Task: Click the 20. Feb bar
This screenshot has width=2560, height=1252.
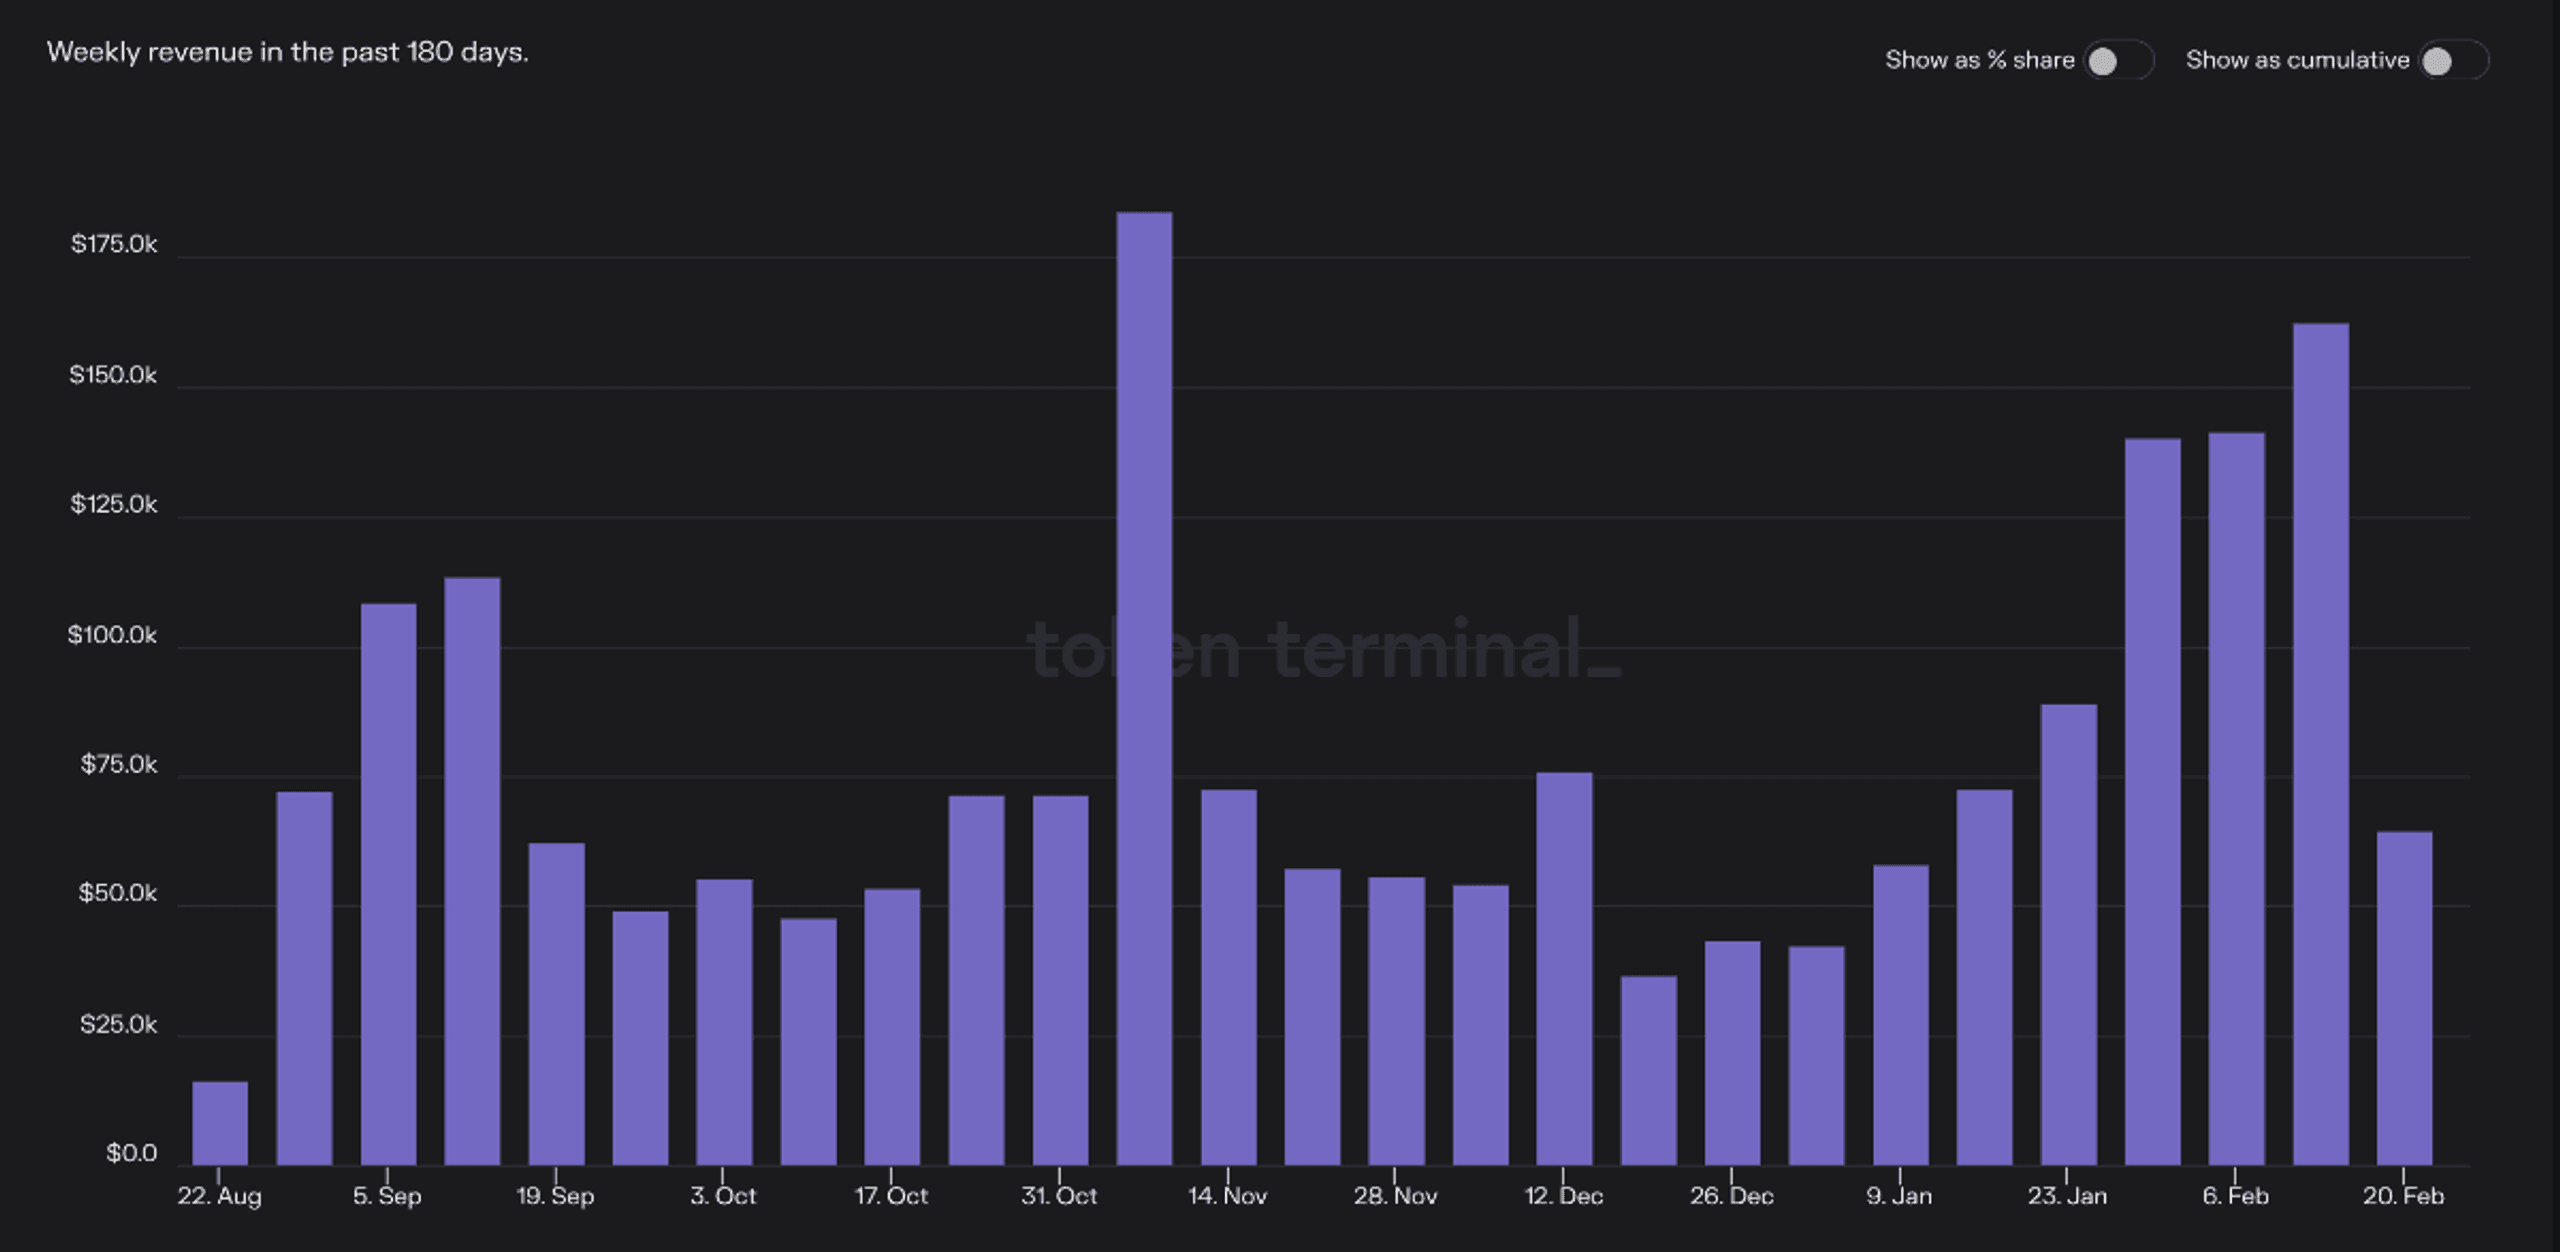Action: coord(2404,999)
